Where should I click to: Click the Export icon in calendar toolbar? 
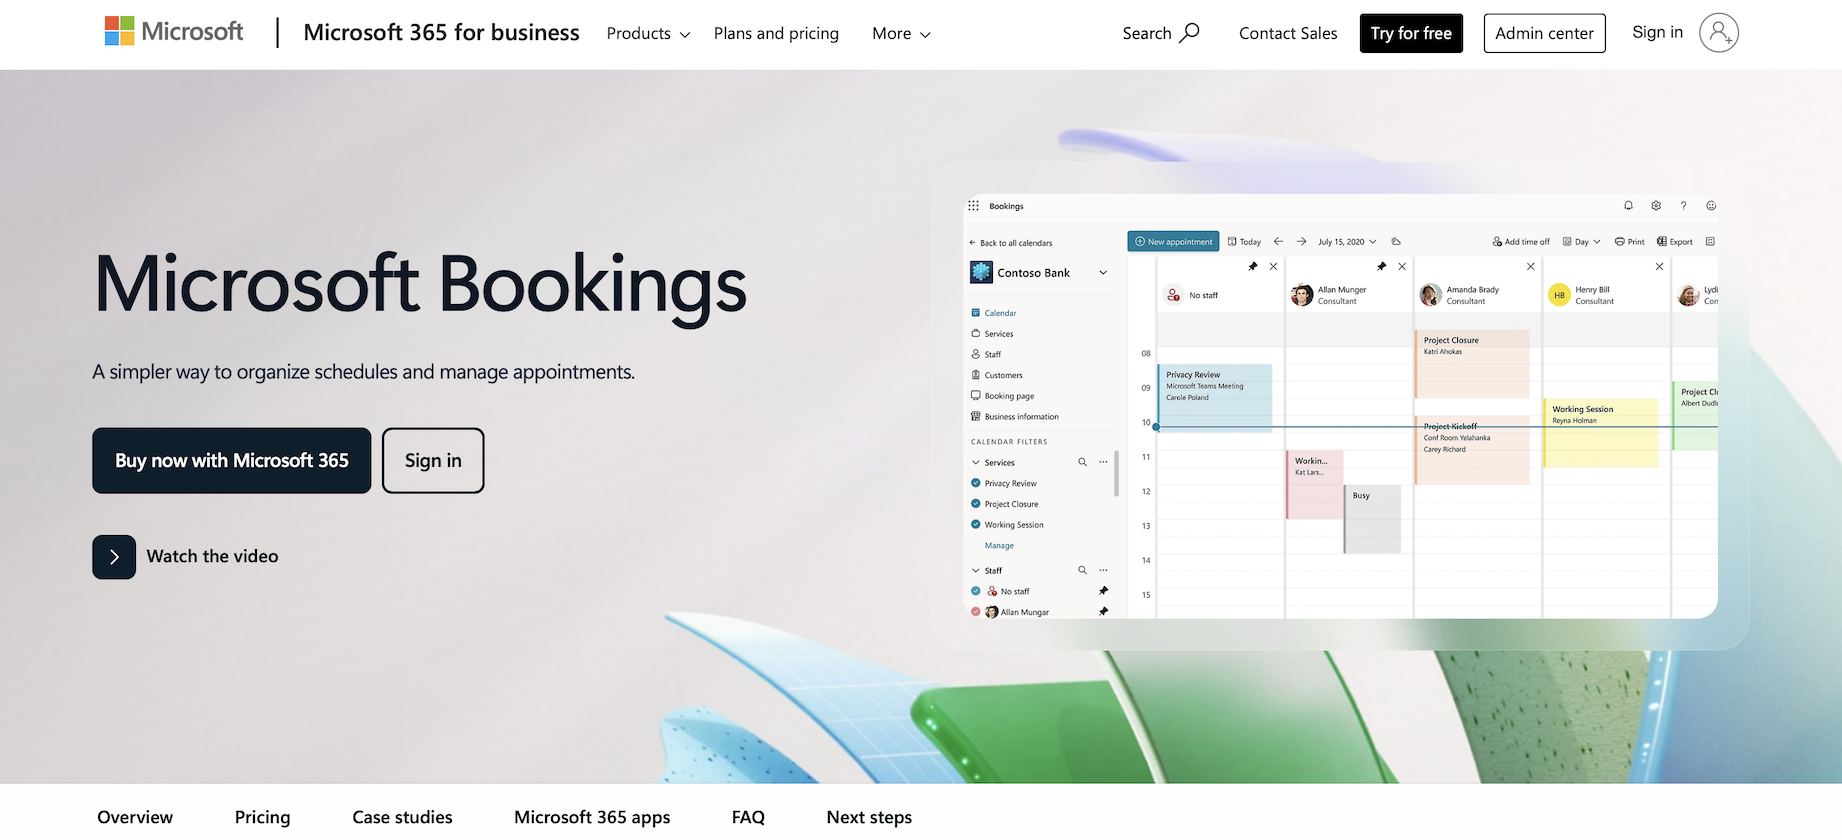tap(1661, 242)
